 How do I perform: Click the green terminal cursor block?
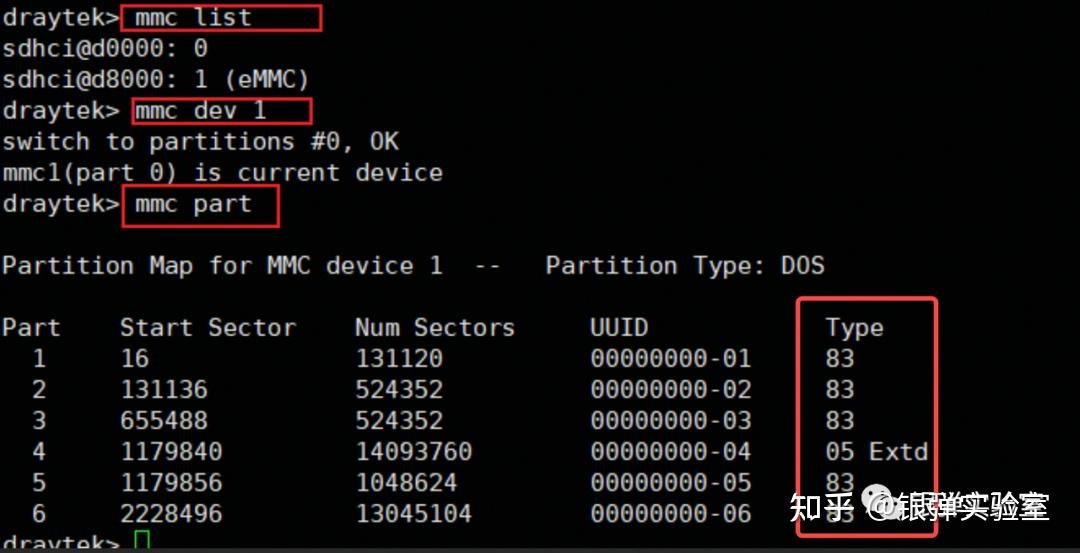tap(142, 543)
